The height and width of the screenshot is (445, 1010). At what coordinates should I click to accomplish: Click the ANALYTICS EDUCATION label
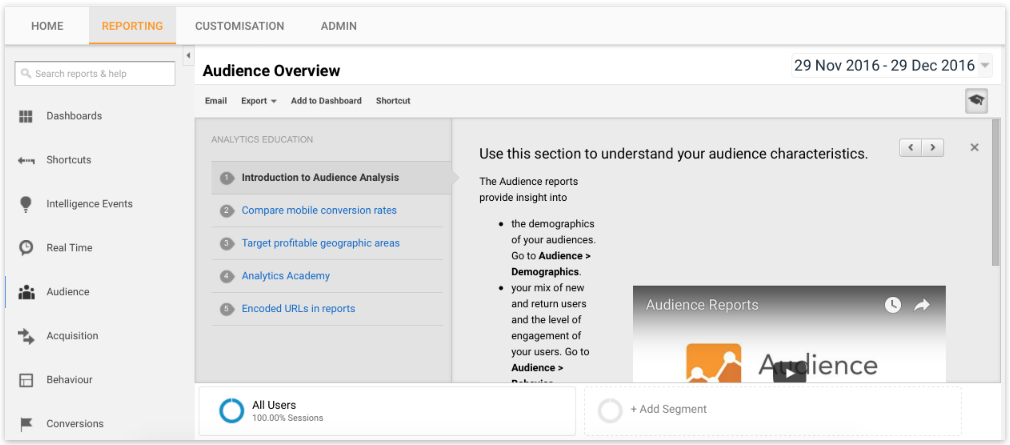pos(262,140)
